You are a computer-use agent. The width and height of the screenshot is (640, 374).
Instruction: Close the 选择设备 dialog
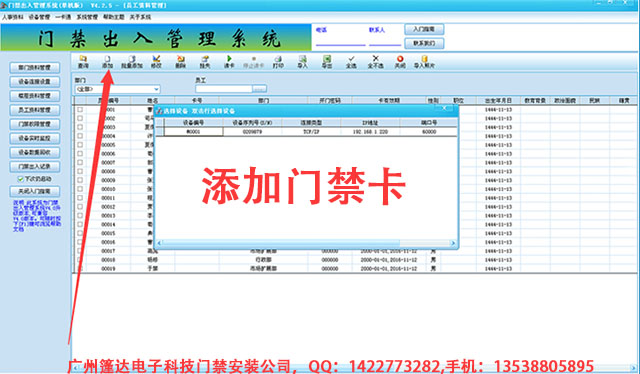click(x=444, y=108)
